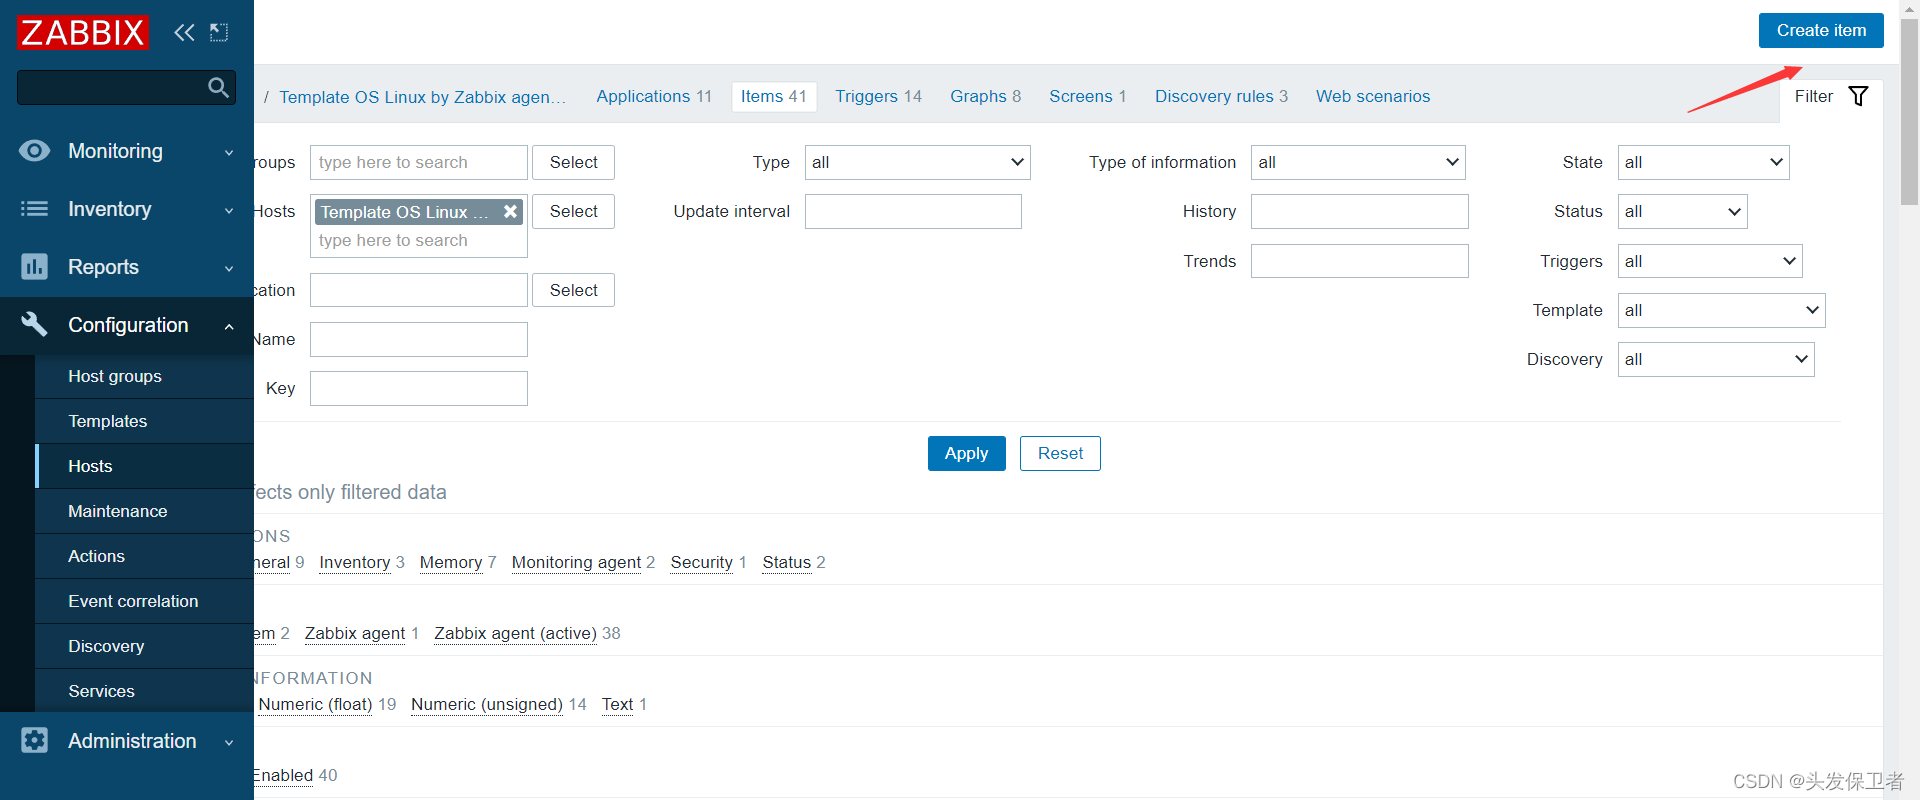
Task: Filter by Zabbix agent 1 type
Action: pos(355,633)
